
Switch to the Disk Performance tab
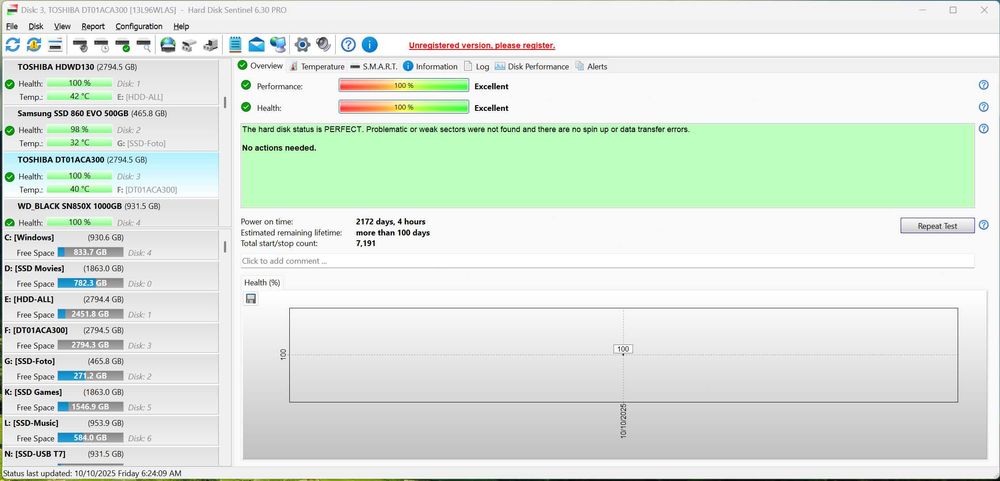532,66
